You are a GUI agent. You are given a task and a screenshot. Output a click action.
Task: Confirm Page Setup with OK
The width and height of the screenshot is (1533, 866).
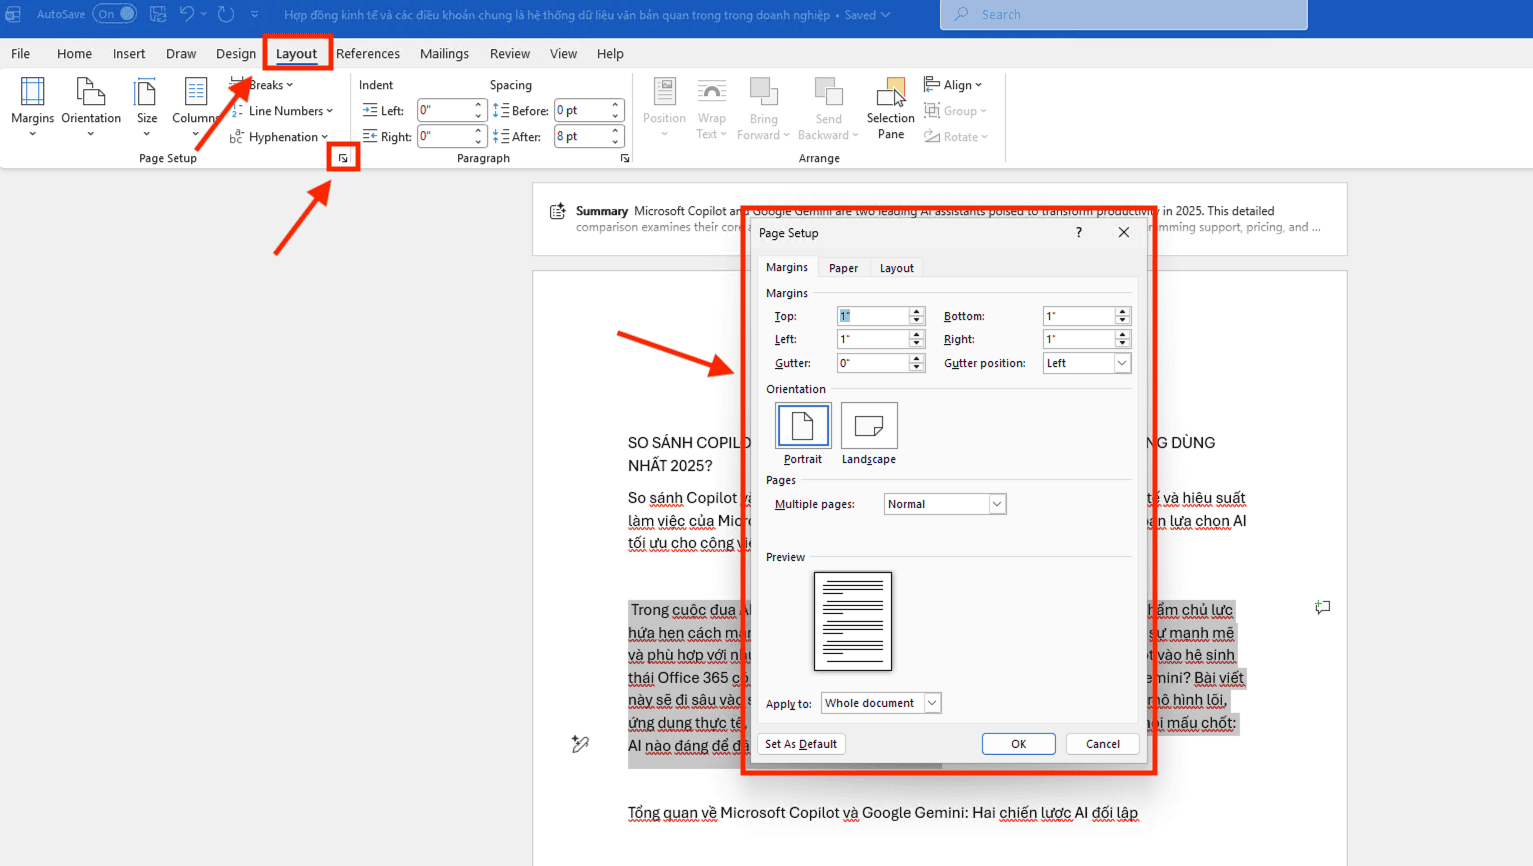coord(1018,744)
